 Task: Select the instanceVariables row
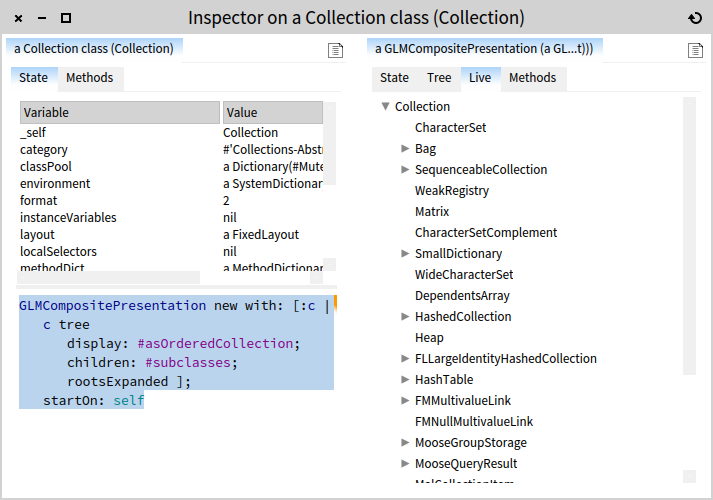[x=171, y=218]
